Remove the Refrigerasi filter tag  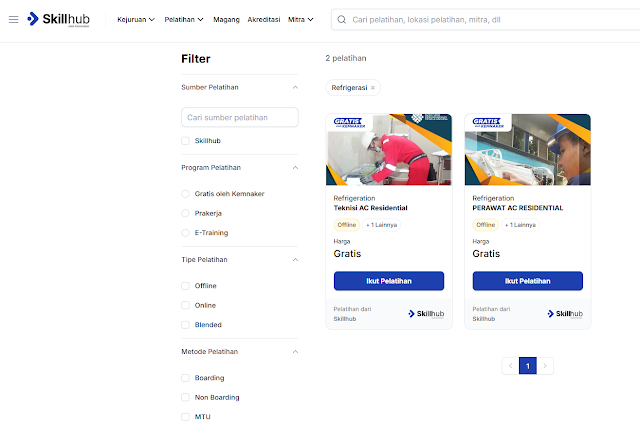pos(373,88)
